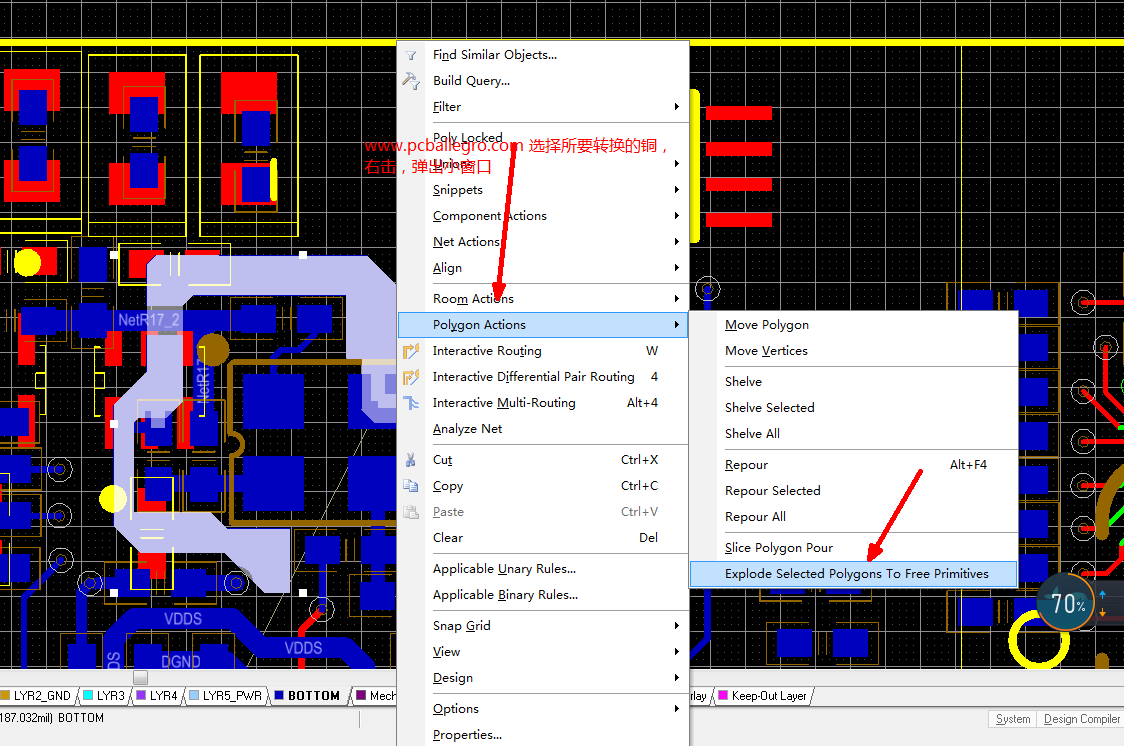Screen dimensions: 1124x746
Task: Expand the Snap Grid submenu
Action: pos(543,626)
